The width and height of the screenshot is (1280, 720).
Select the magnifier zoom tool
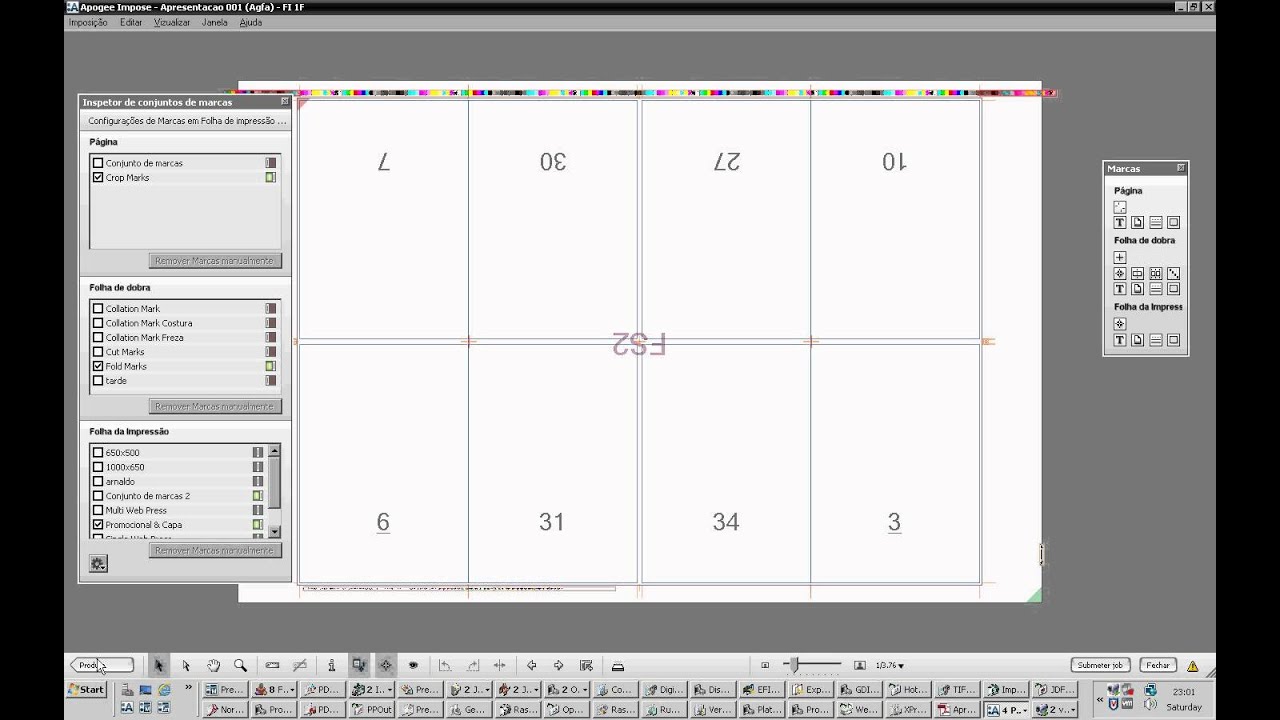click(240, 665)
